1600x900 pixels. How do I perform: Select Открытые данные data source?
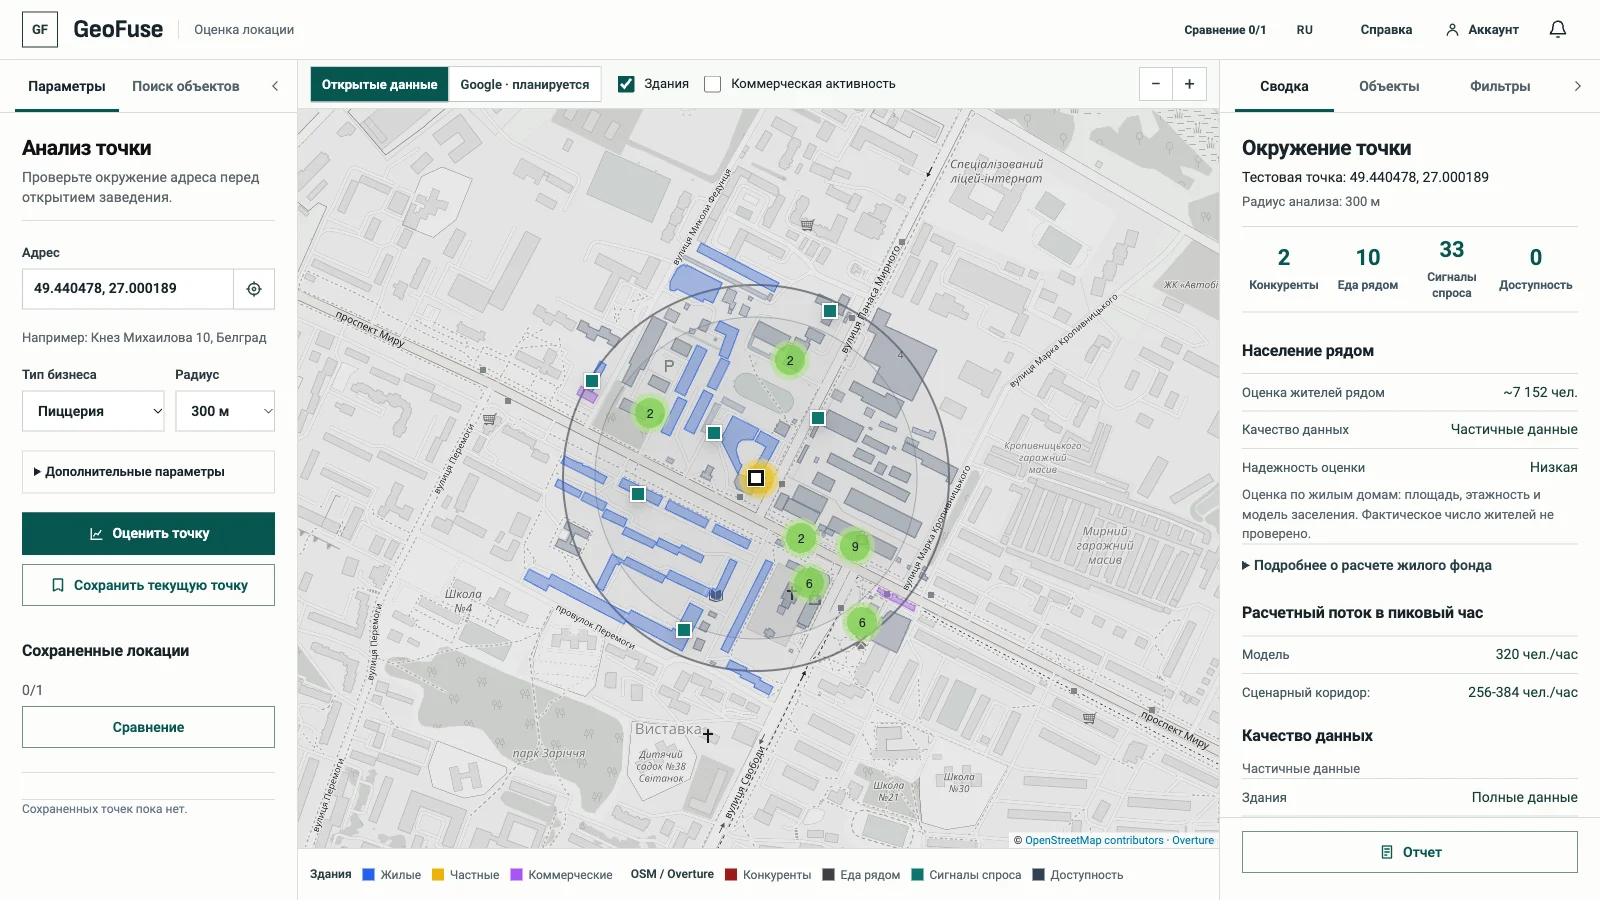[380, 84]
